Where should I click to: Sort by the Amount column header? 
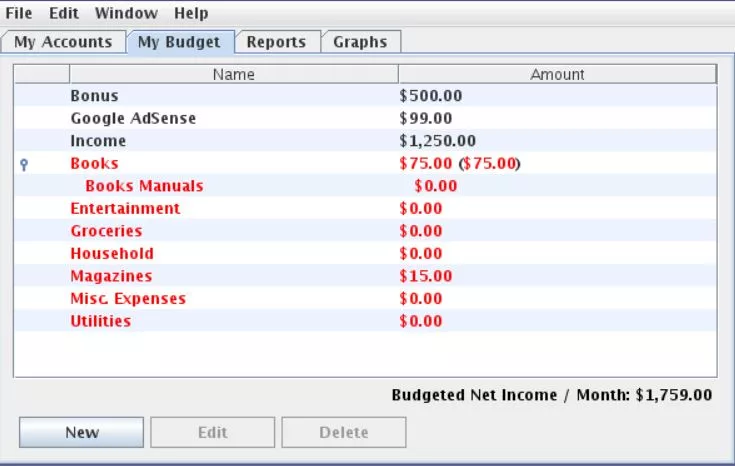557,74
